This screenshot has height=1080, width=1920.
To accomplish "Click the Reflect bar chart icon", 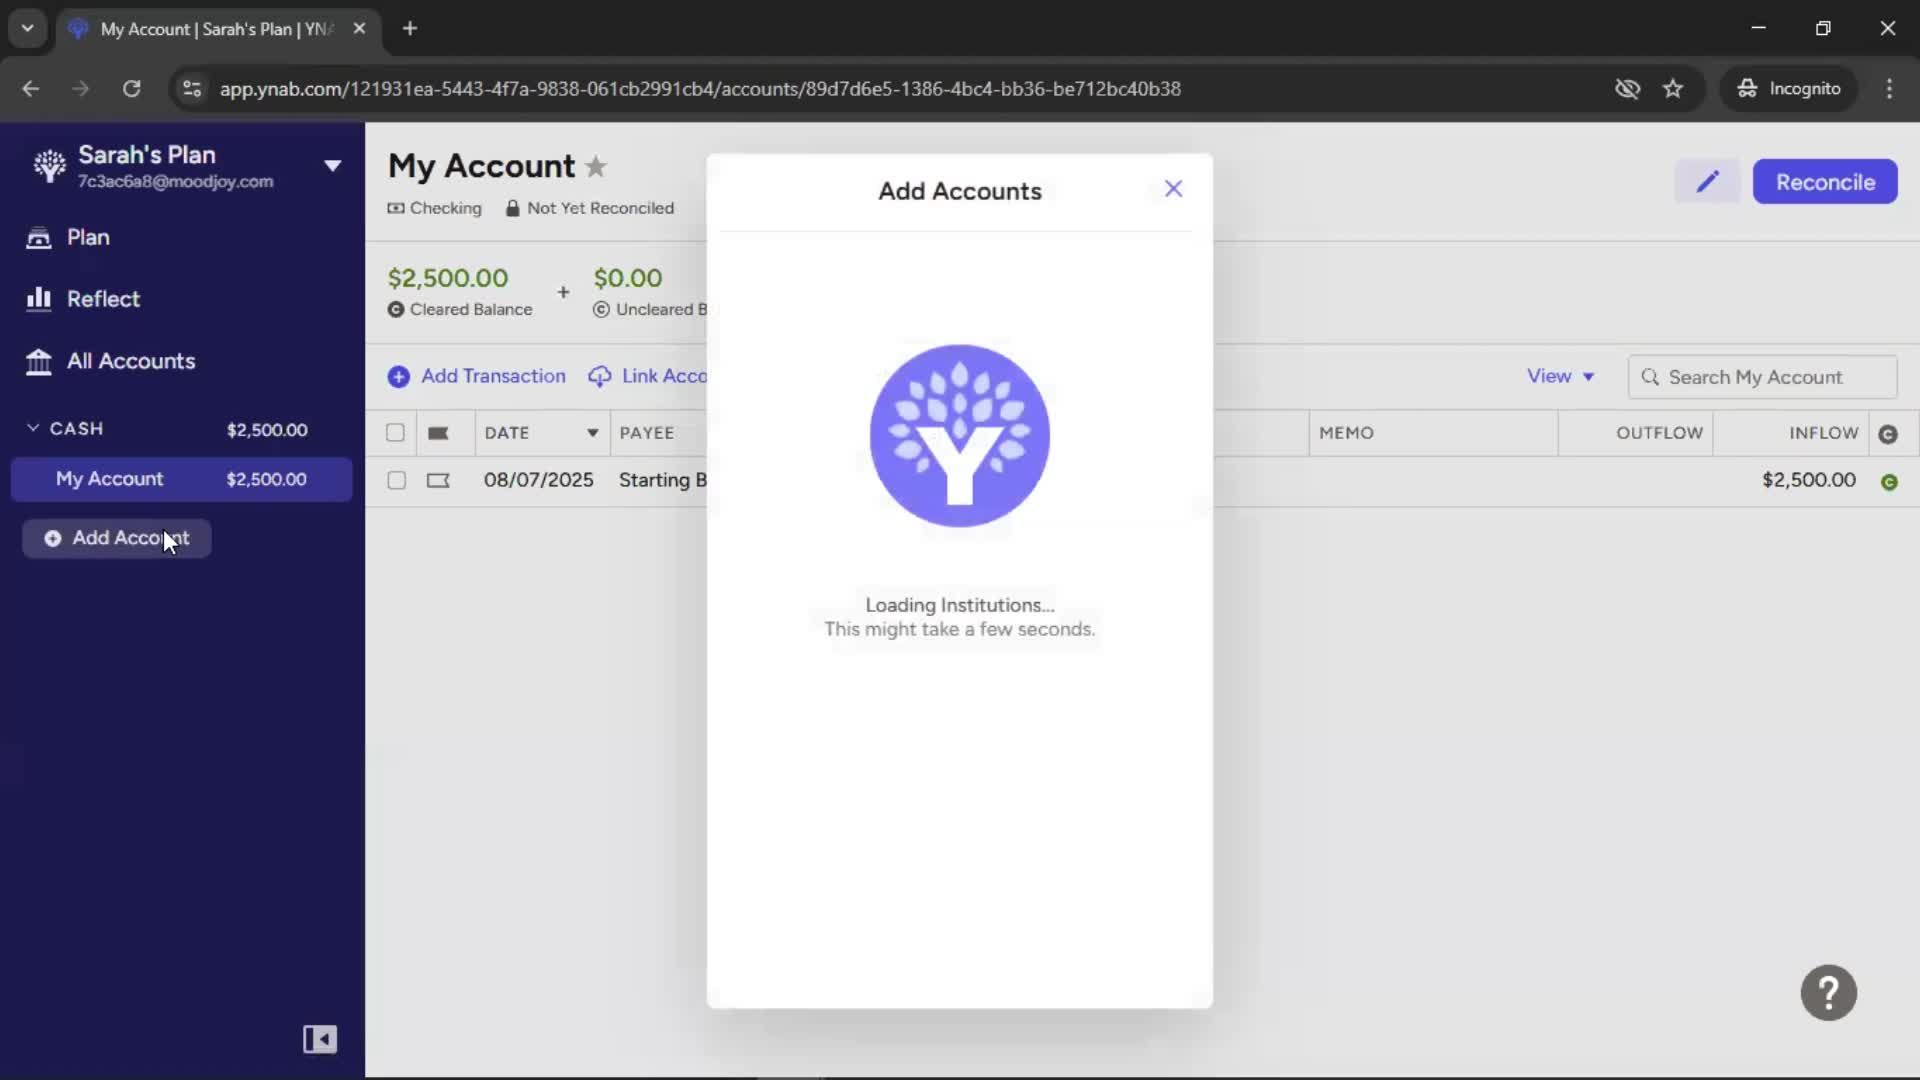I will click(x=38, y=299).
